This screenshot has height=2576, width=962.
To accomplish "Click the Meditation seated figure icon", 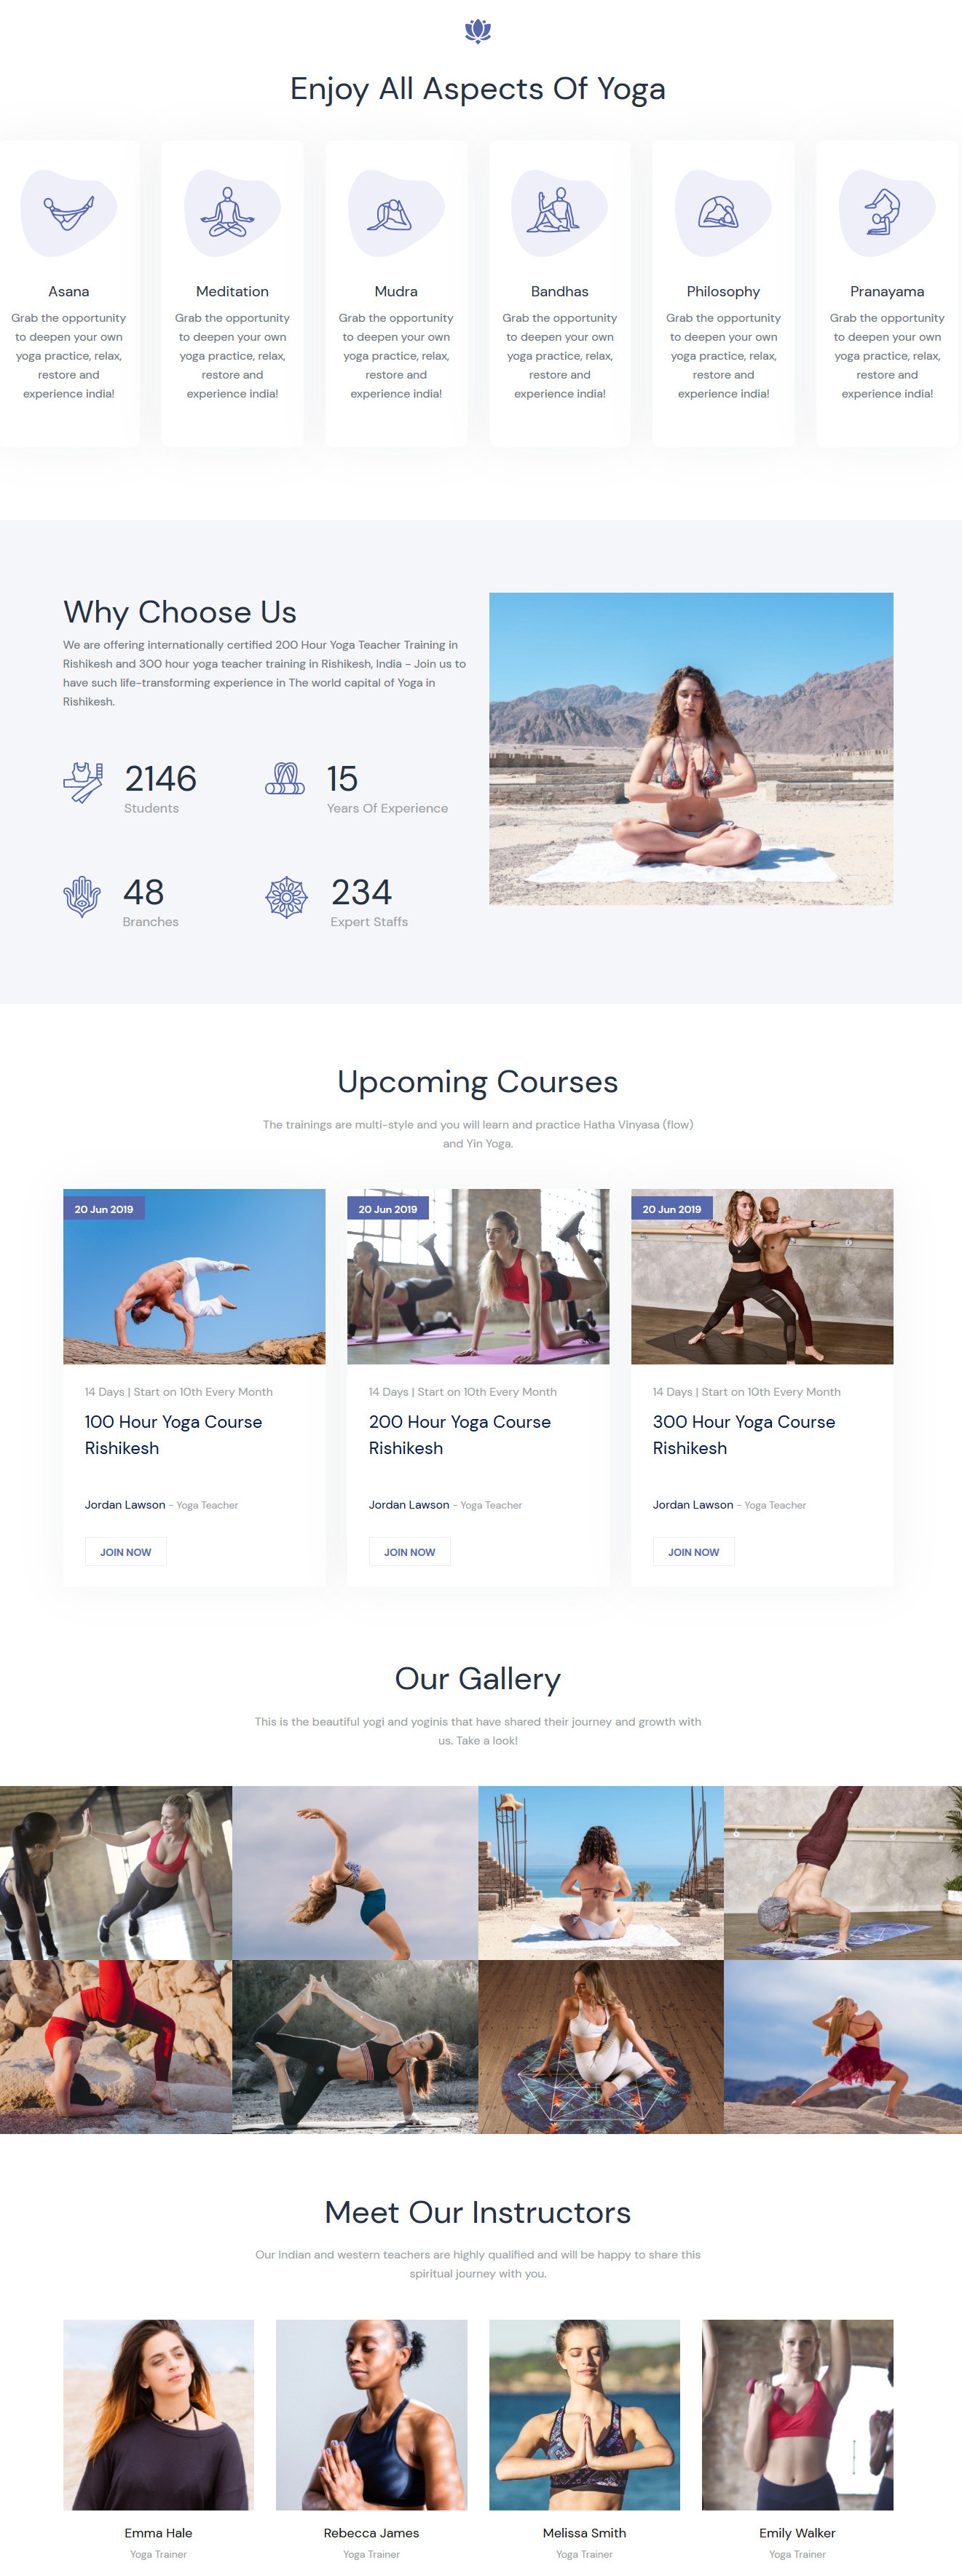I will coord(228,212).
